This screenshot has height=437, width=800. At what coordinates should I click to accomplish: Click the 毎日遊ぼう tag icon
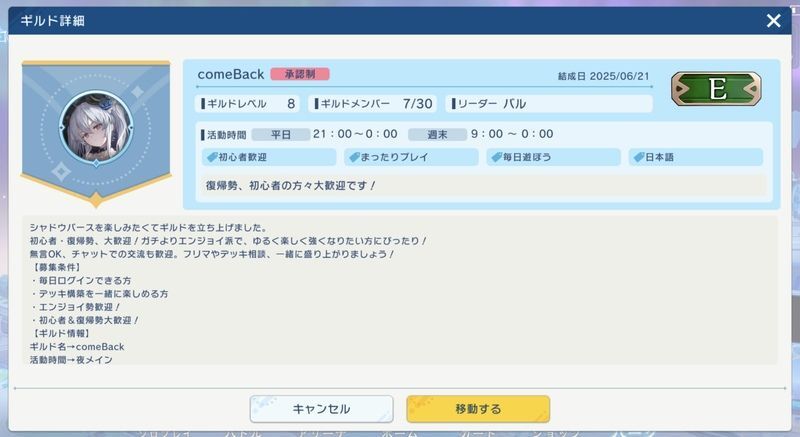(x=495, y=157)
